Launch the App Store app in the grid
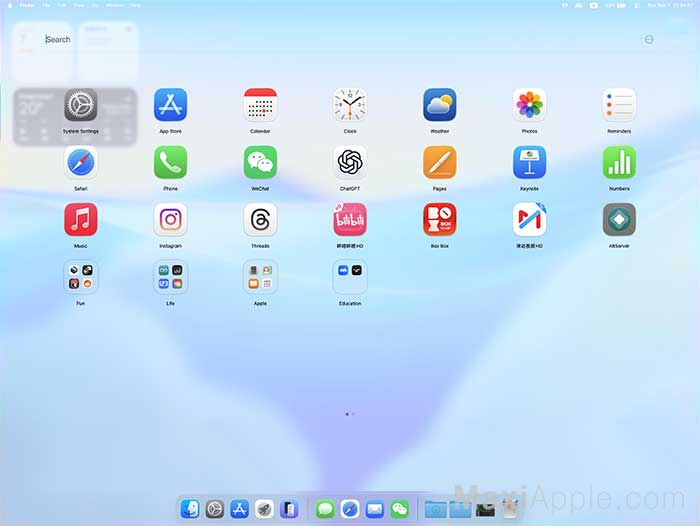 (x=170, y=105)
